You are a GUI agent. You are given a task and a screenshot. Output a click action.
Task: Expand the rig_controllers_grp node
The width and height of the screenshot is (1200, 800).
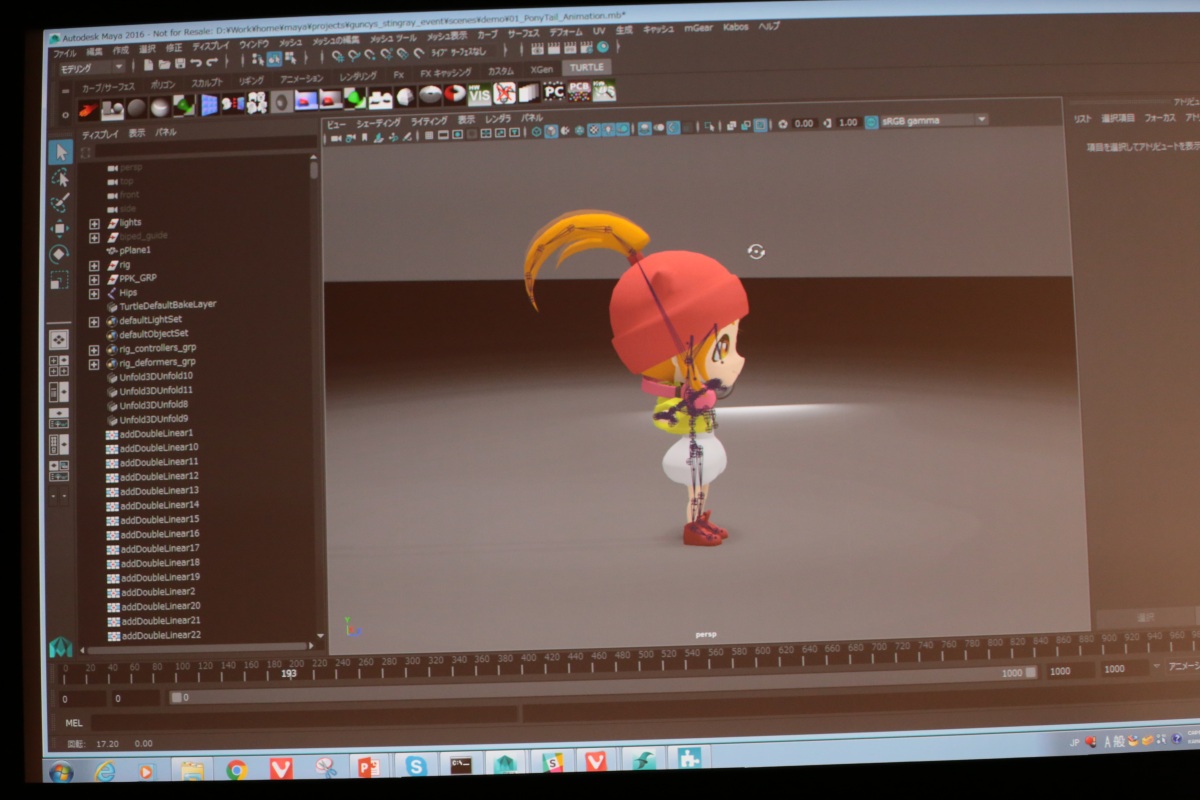(x=94, y=350)
